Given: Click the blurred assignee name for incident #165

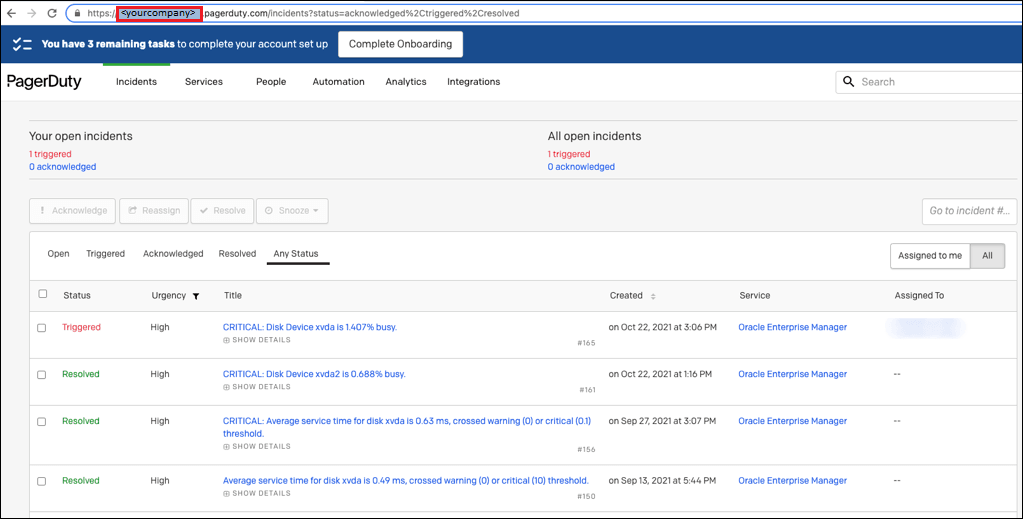Looking at the screenshot, I should [x=925, y=328].
